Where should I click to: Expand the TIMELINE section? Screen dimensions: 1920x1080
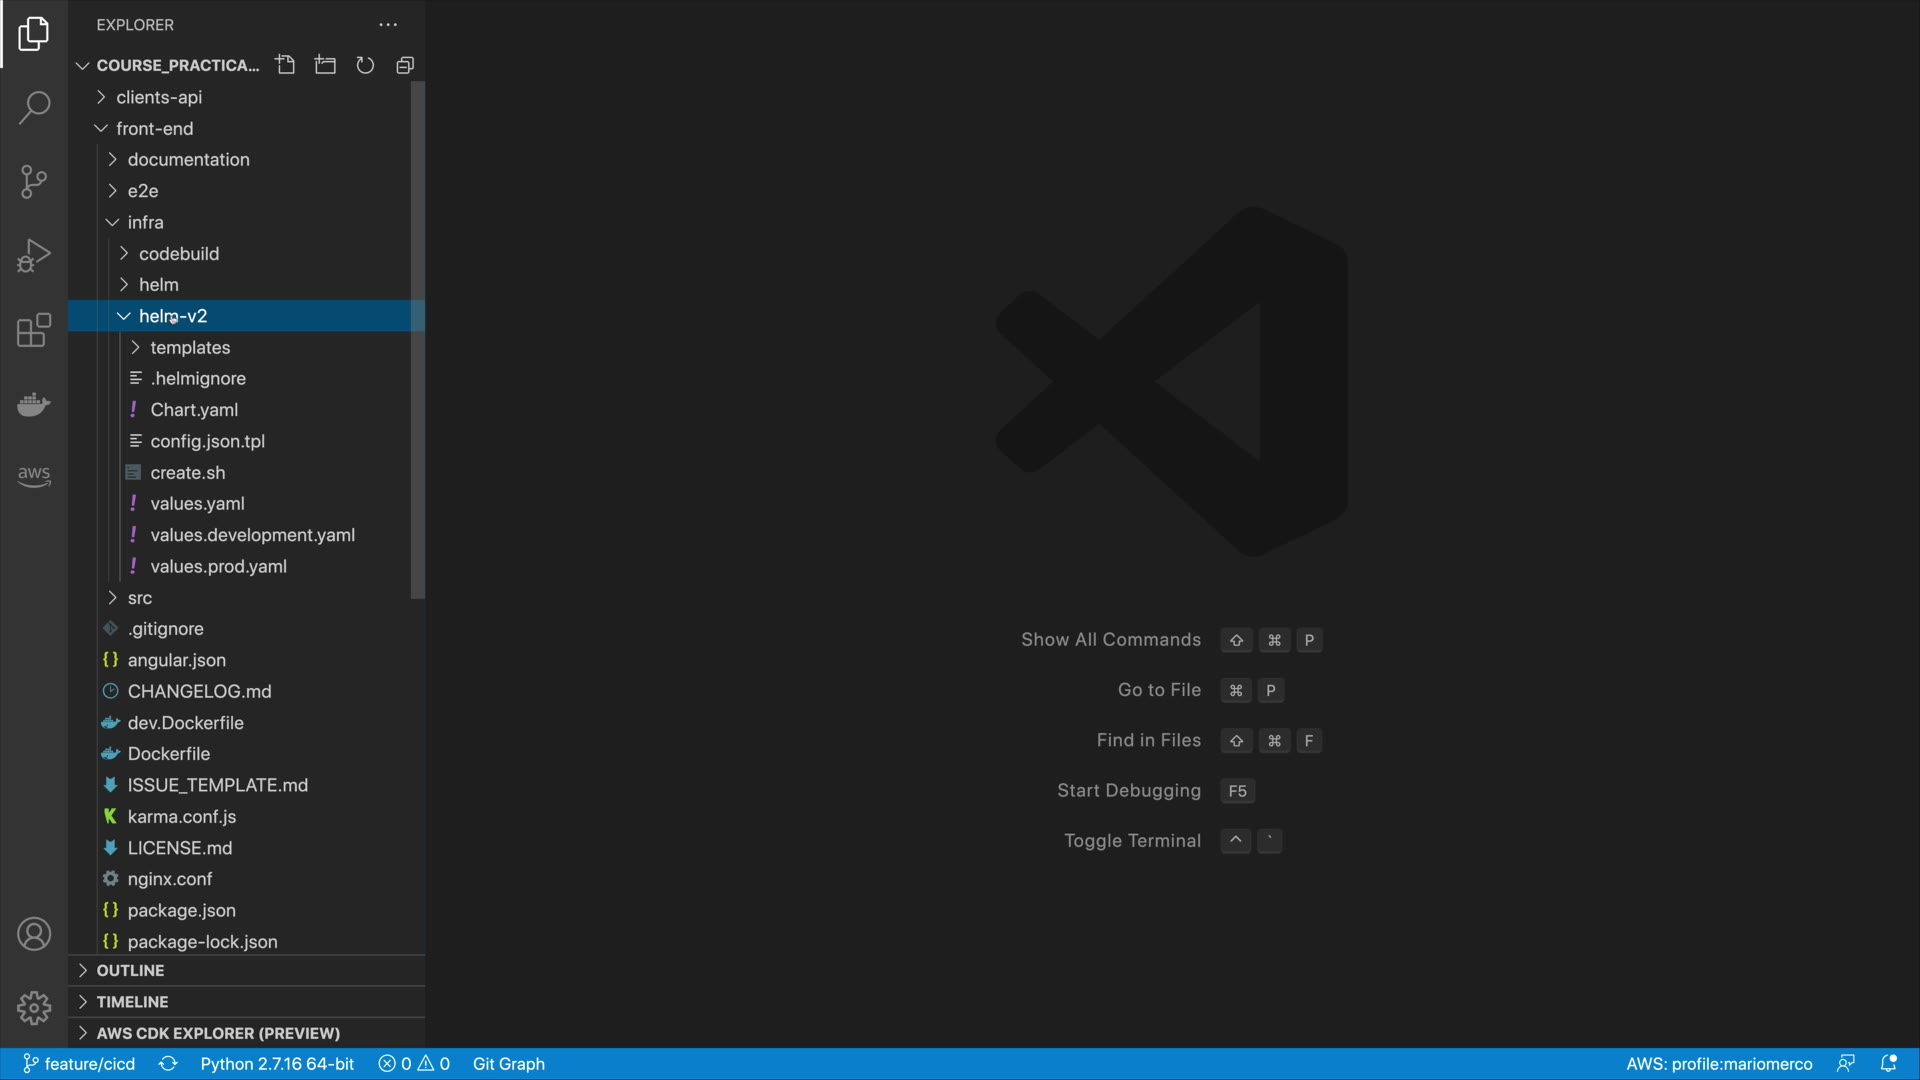(132, 1002)
